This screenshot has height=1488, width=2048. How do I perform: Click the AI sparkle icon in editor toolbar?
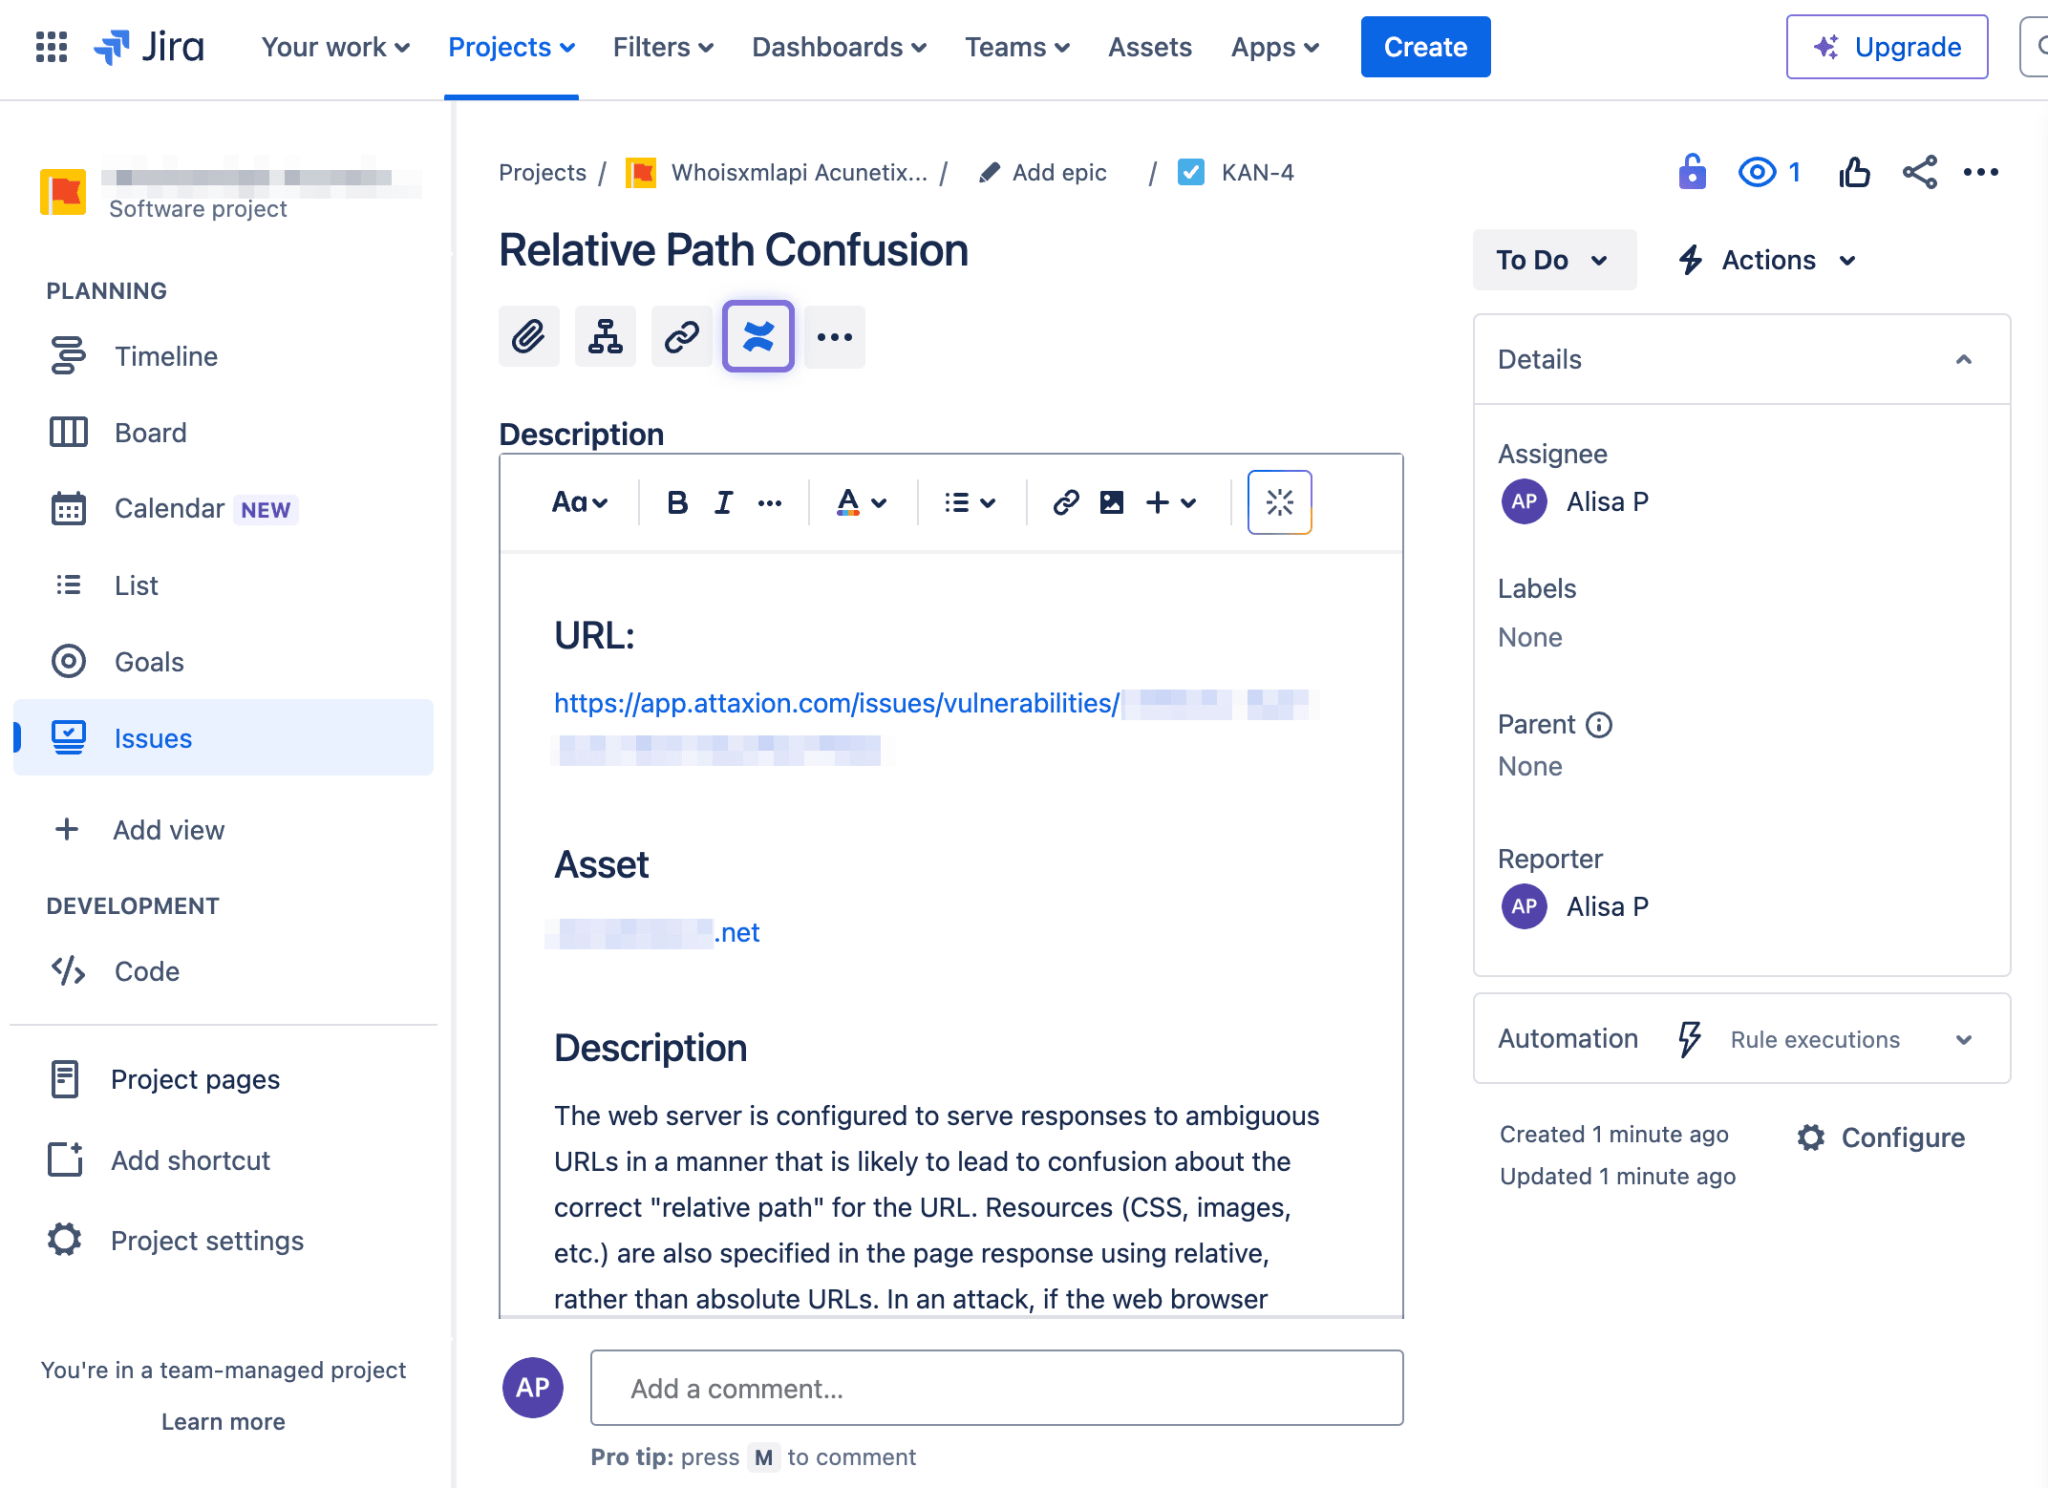pyautogui.click(x=1279, y=502)
